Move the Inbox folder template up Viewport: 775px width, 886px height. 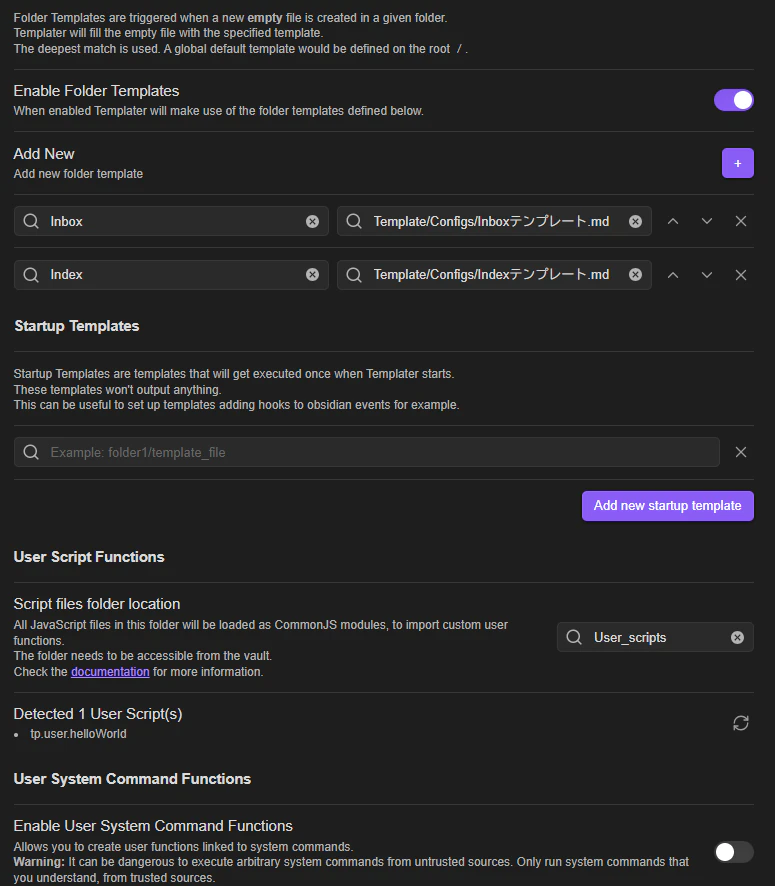[673, 222]
